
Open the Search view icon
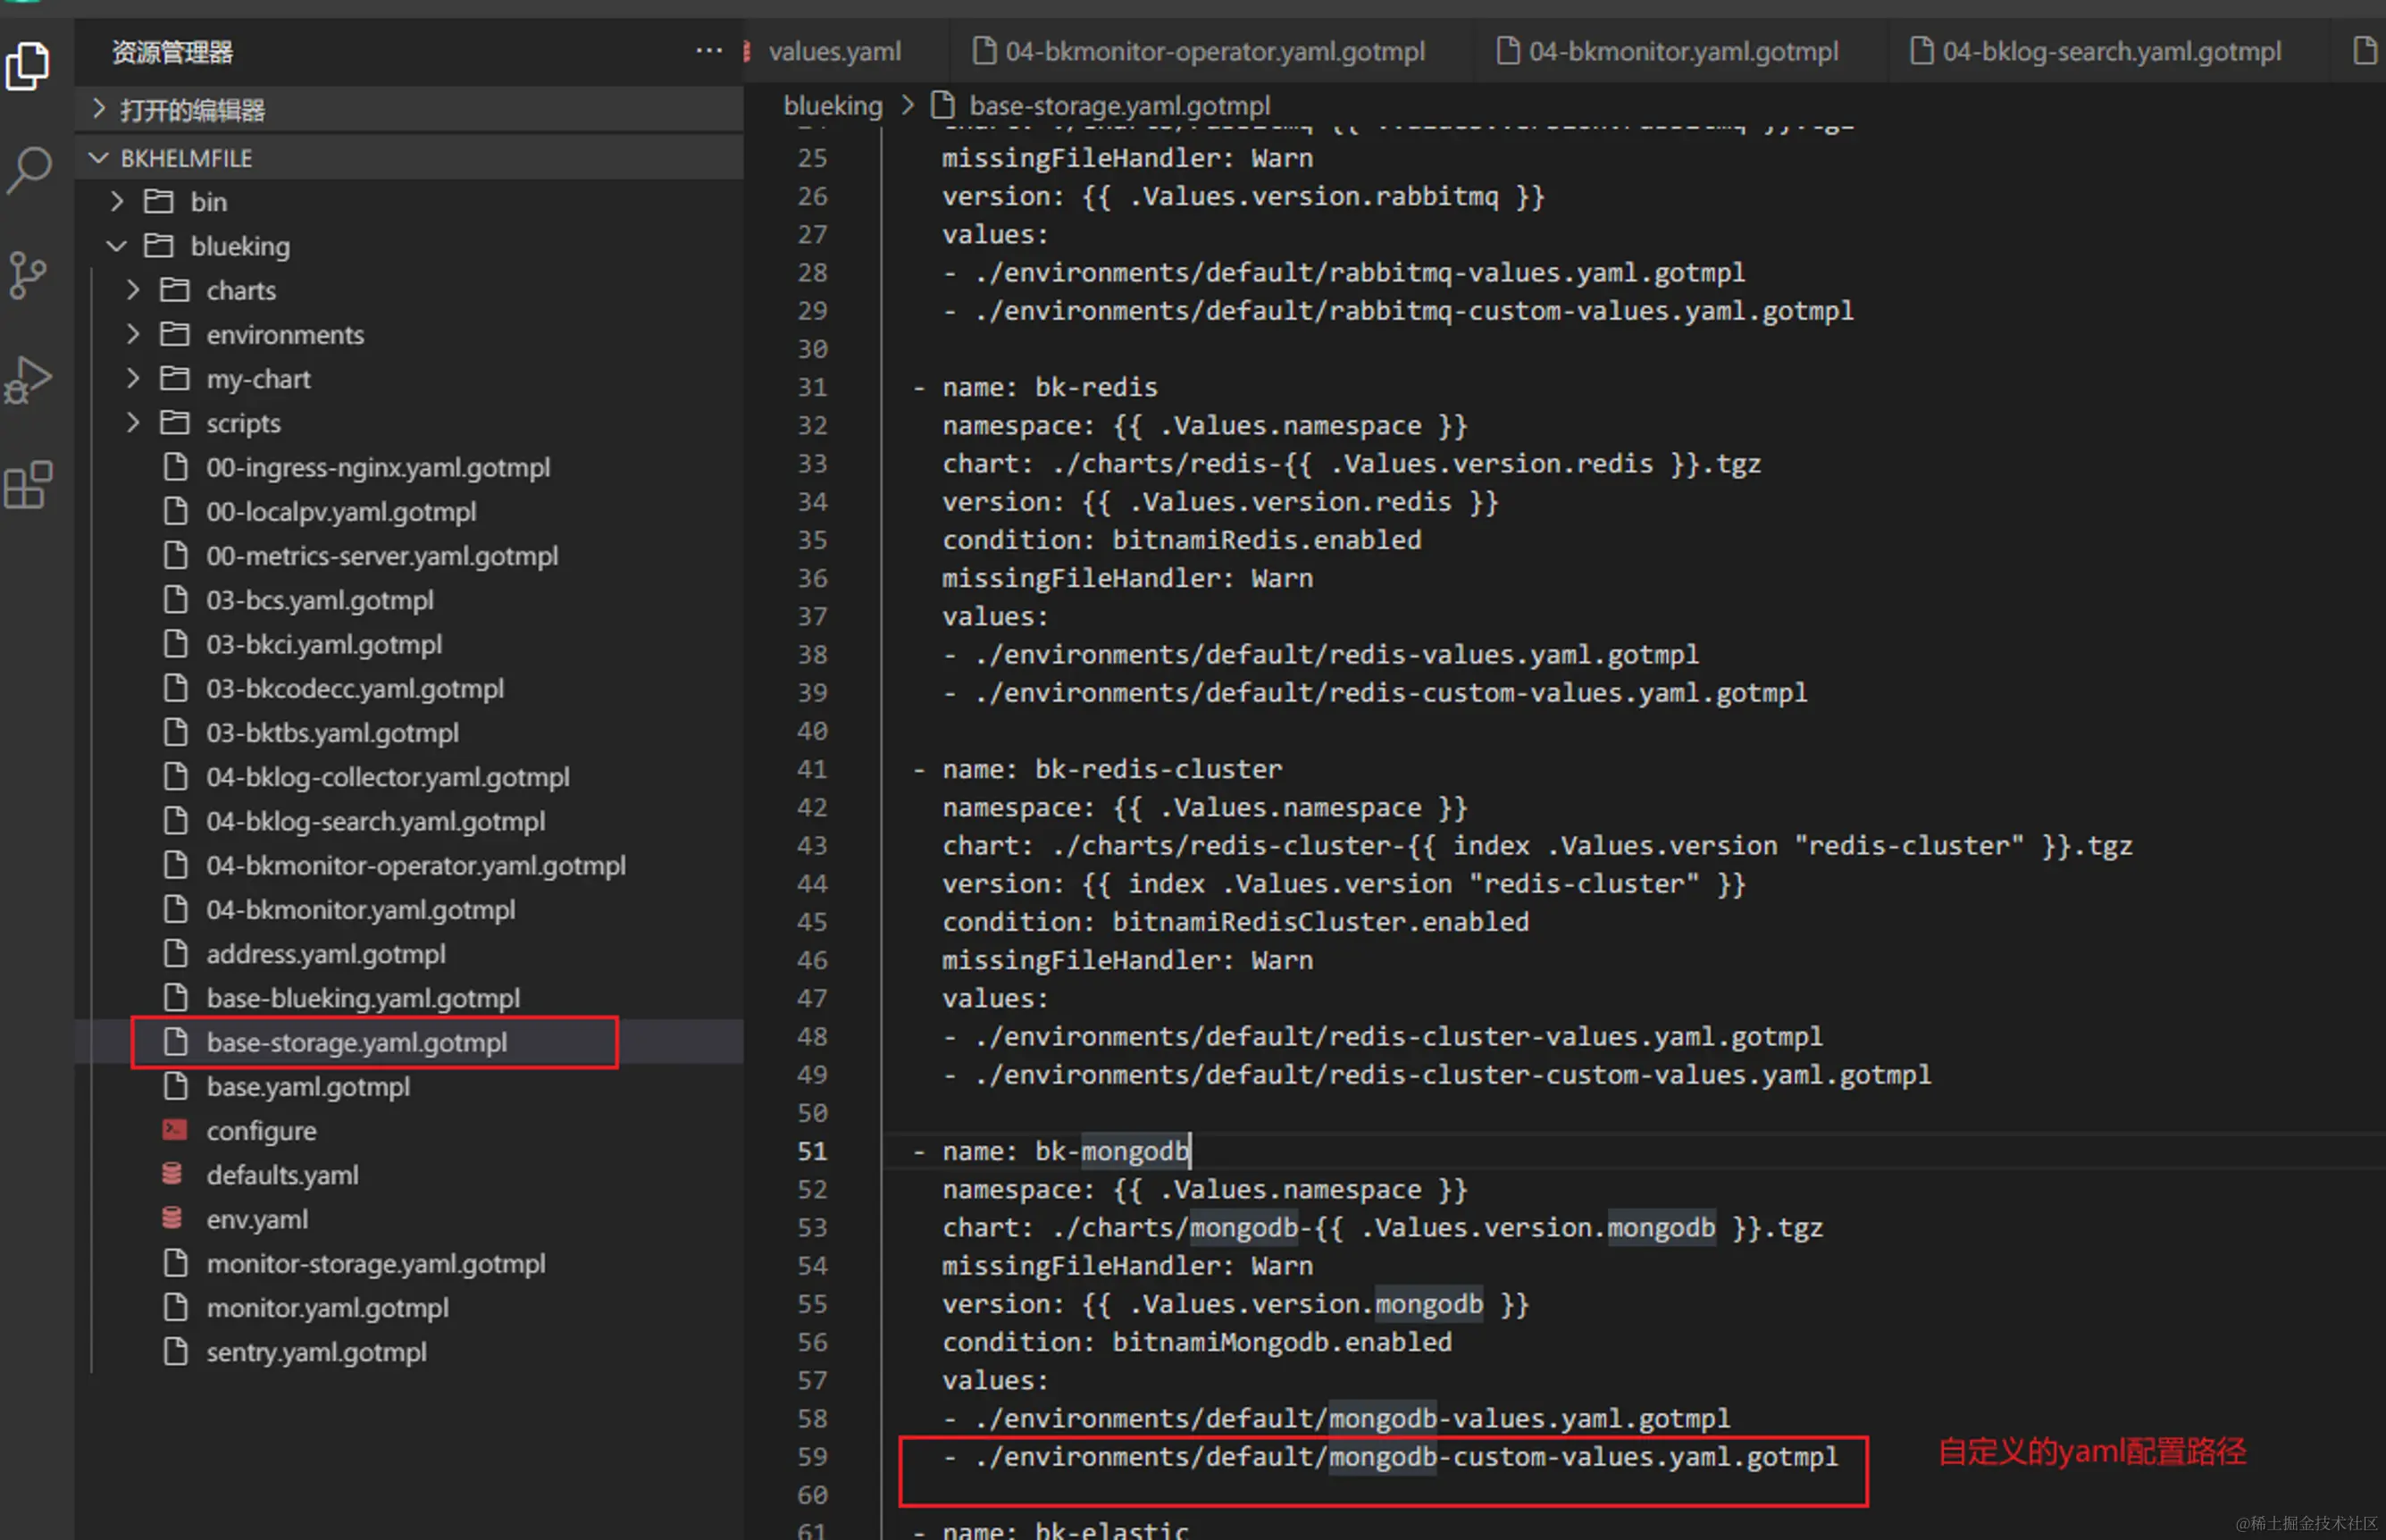pyautogui.click(x=28, y=170)
